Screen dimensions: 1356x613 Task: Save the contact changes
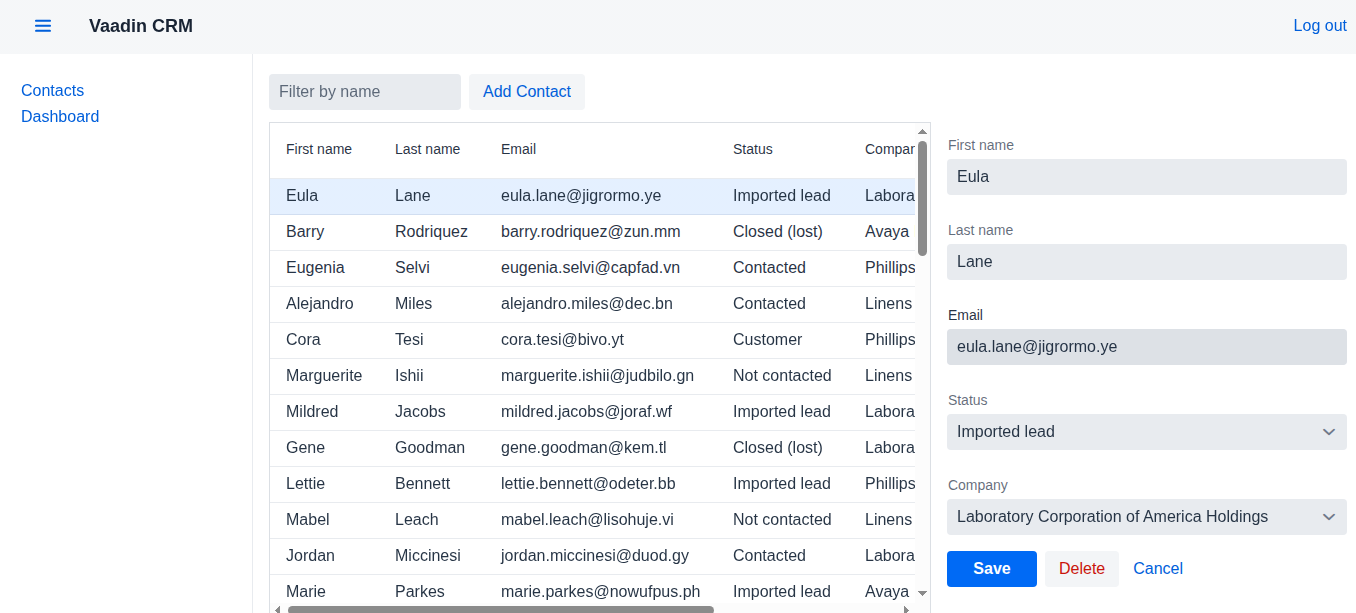[991, 568]
